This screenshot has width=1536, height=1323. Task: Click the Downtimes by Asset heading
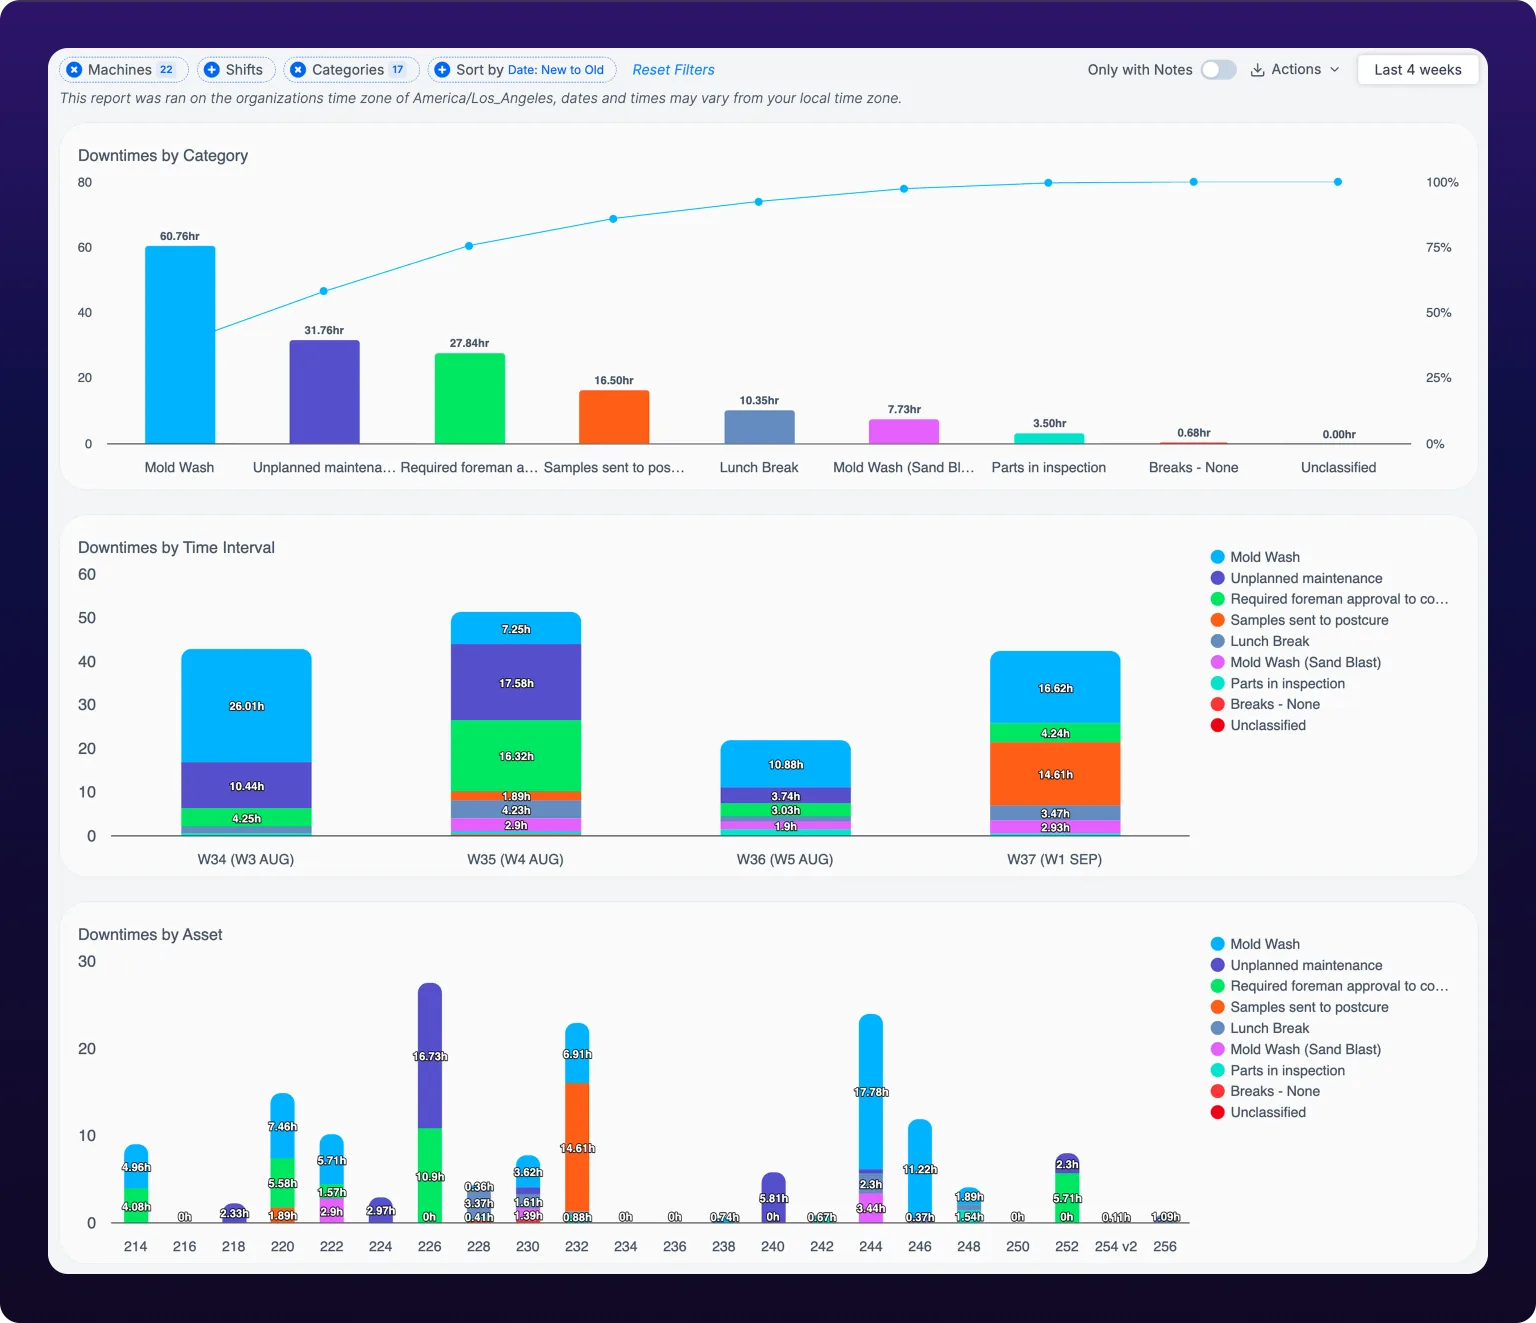pos(150,935)
